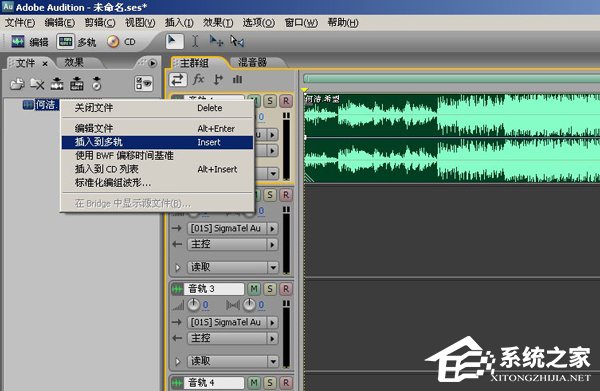Switch to Multitrack view (多轨) icon

coord(65,41)
